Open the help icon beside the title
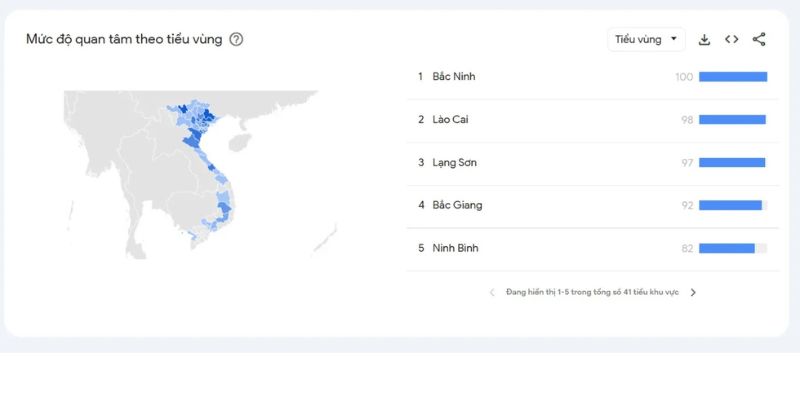 [236, 39]
